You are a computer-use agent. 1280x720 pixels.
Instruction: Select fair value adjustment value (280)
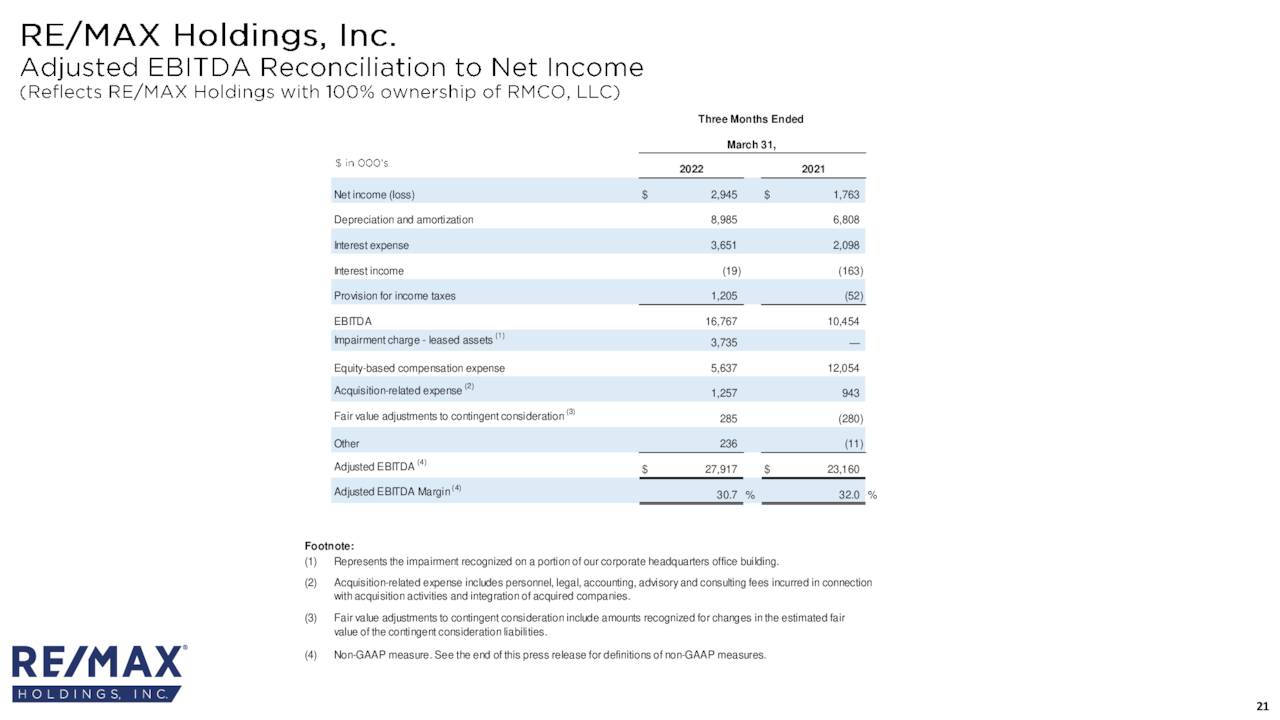[x=850, y=419]
